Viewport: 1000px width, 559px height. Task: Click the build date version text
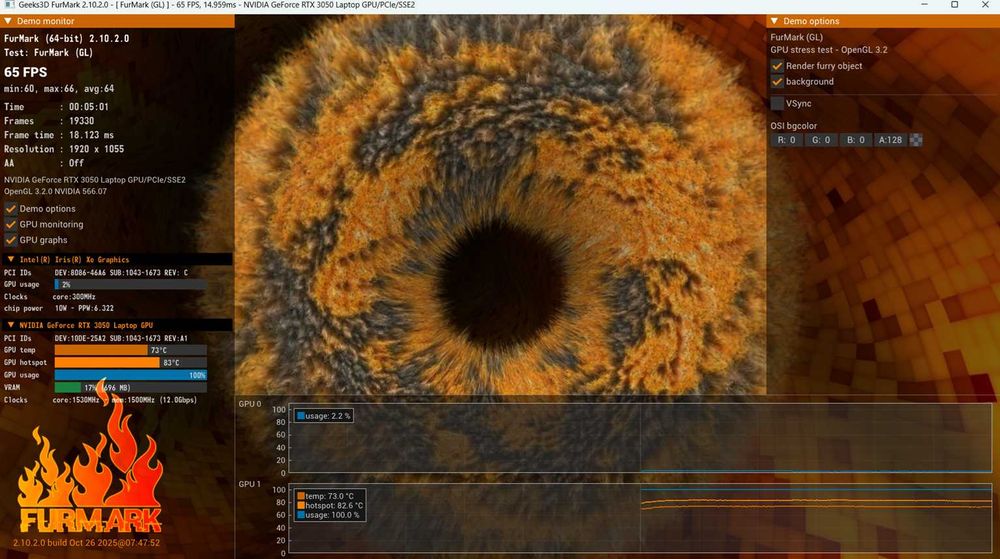(x=87, y=543)
